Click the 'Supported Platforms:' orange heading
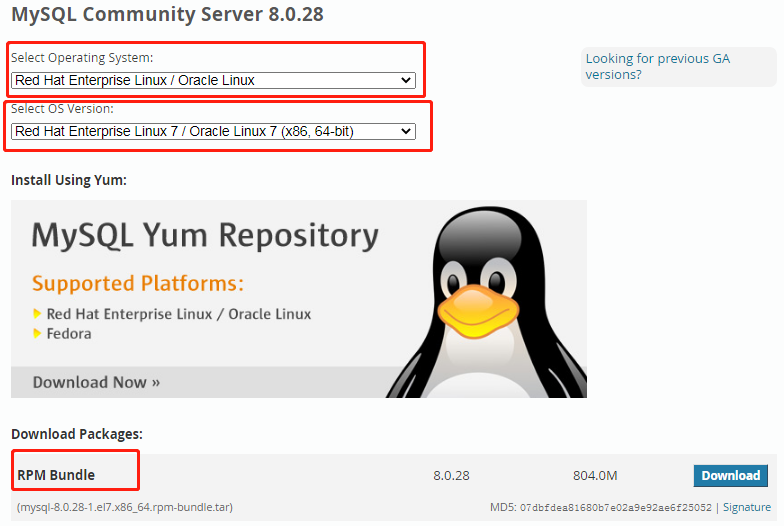The image size is (784, 526). point(138,284)
